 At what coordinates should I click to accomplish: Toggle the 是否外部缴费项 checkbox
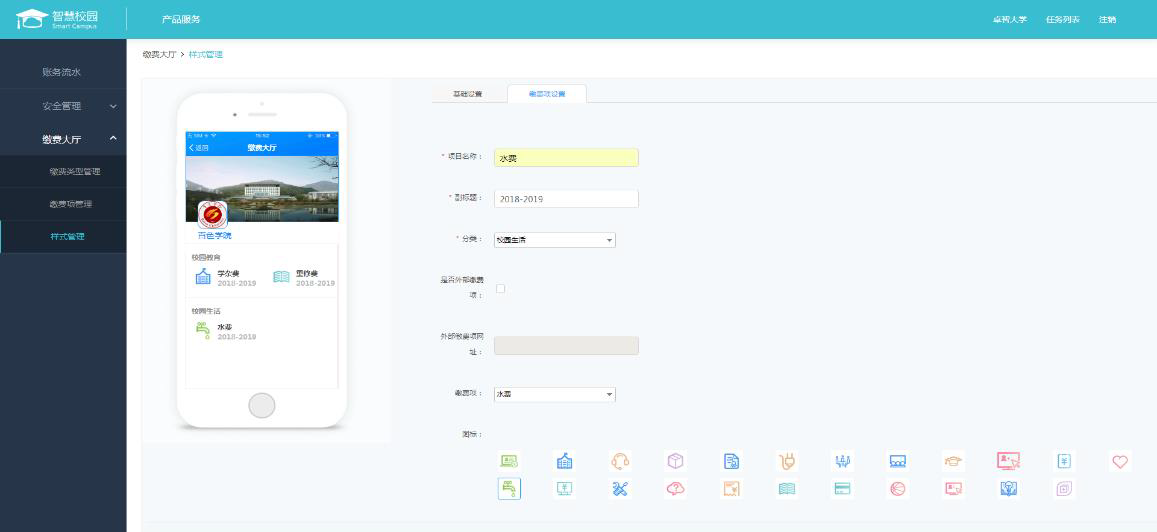click(501, 289)
